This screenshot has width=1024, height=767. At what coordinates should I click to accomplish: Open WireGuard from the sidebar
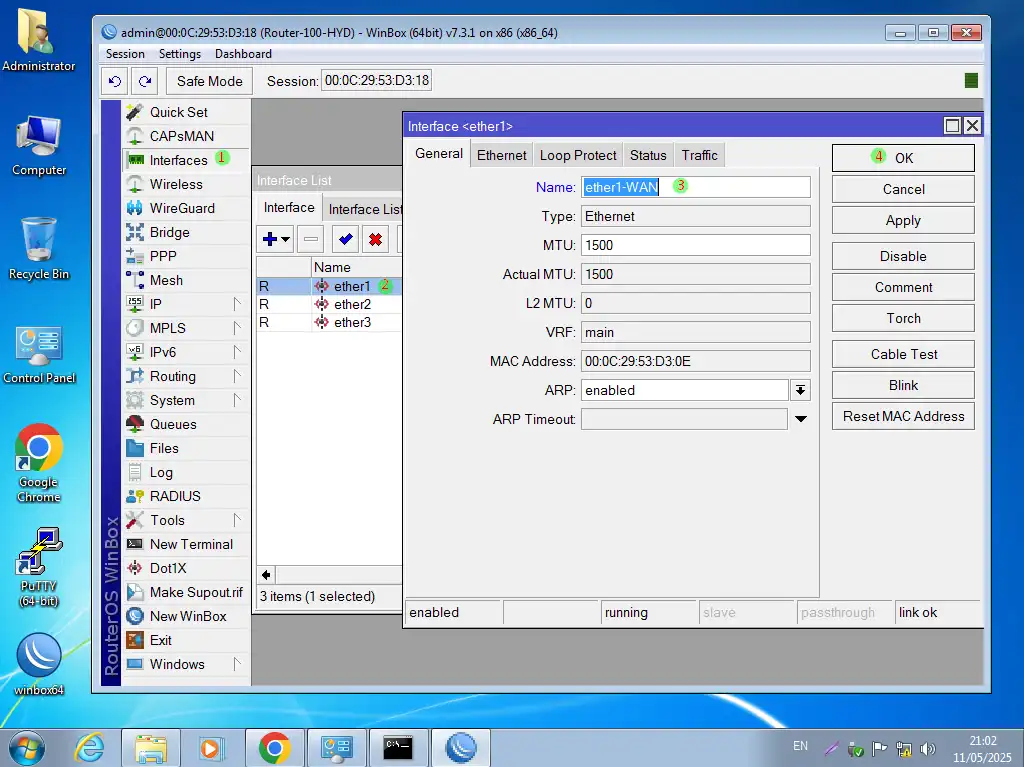point(181,208)
